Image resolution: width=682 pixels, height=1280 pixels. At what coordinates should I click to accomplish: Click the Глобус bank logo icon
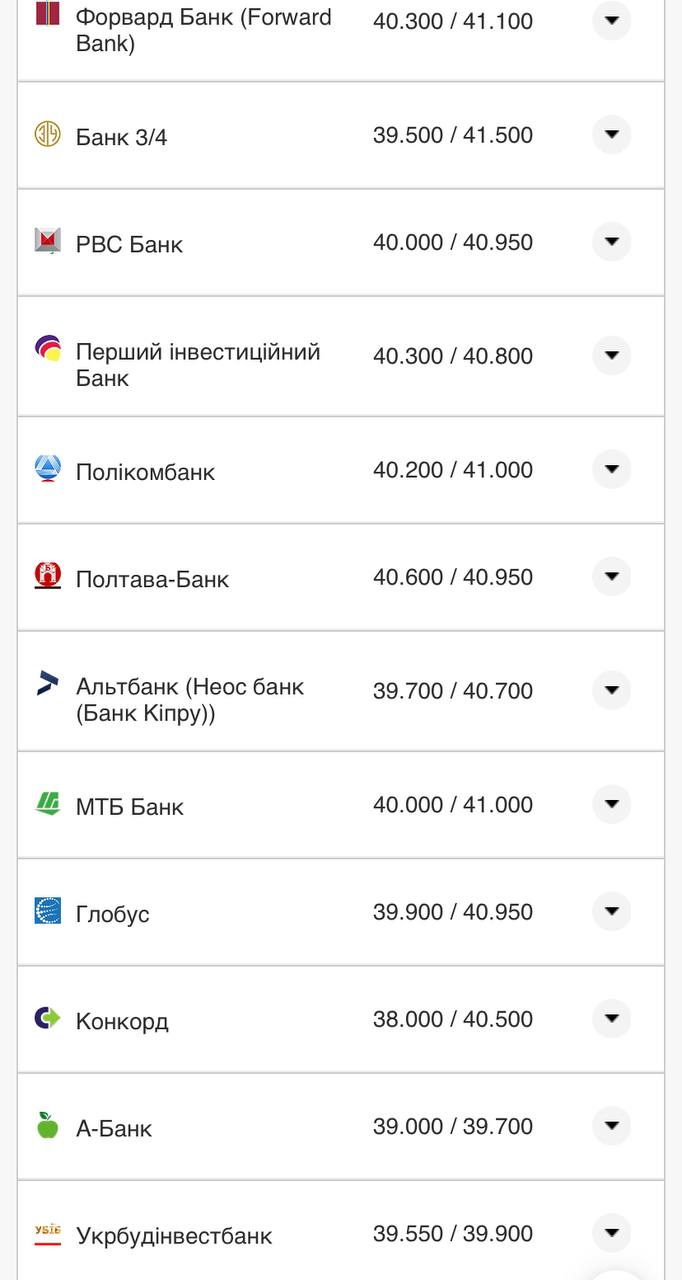(x=48, y=911)
